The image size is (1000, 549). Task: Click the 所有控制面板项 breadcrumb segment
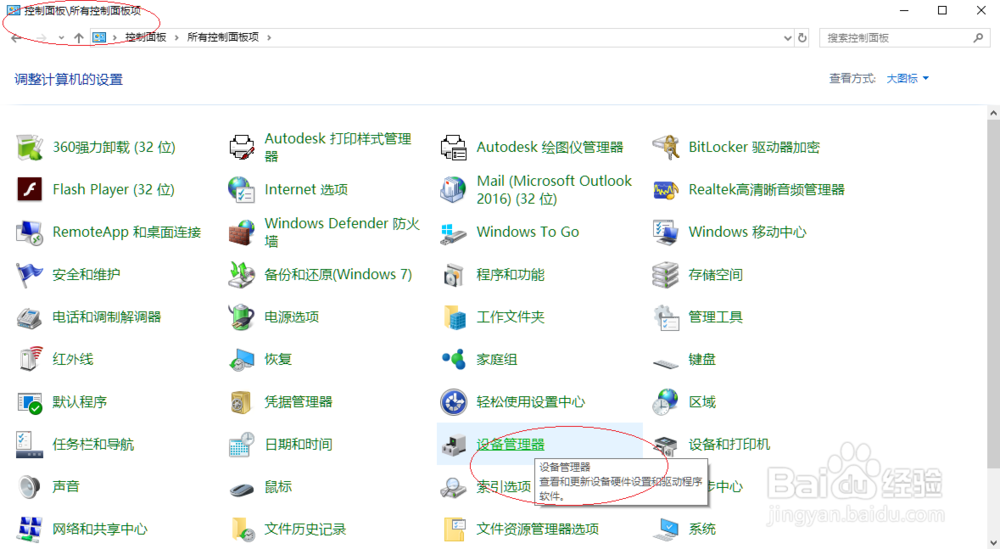tap(223, 38)
